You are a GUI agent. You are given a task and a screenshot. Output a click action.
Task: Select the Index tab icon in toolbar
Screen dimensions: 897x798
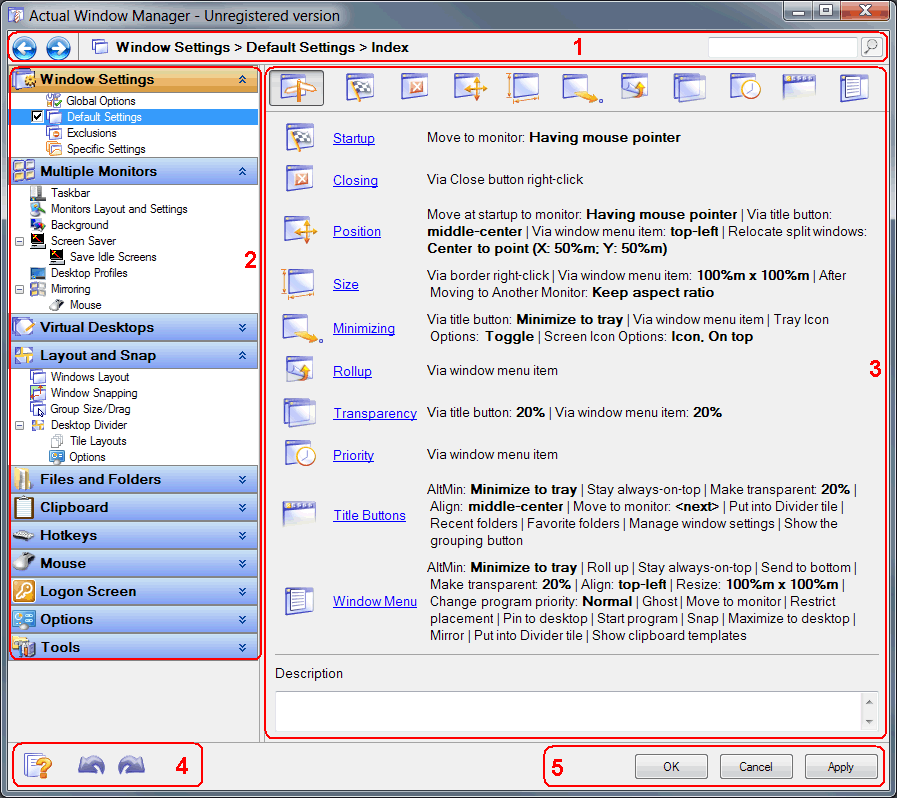coord(296,88)
